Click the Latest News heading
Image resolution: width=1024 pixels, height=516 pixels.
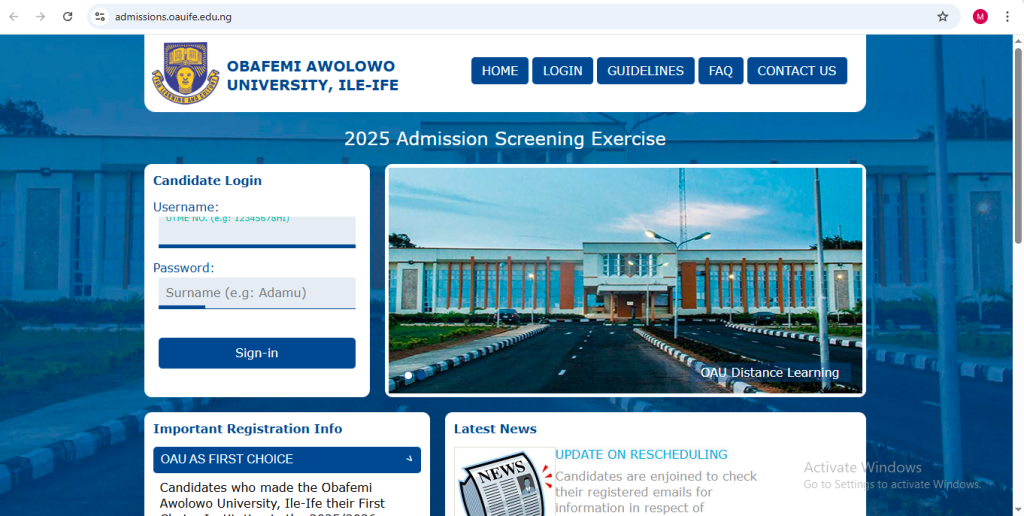495,428
